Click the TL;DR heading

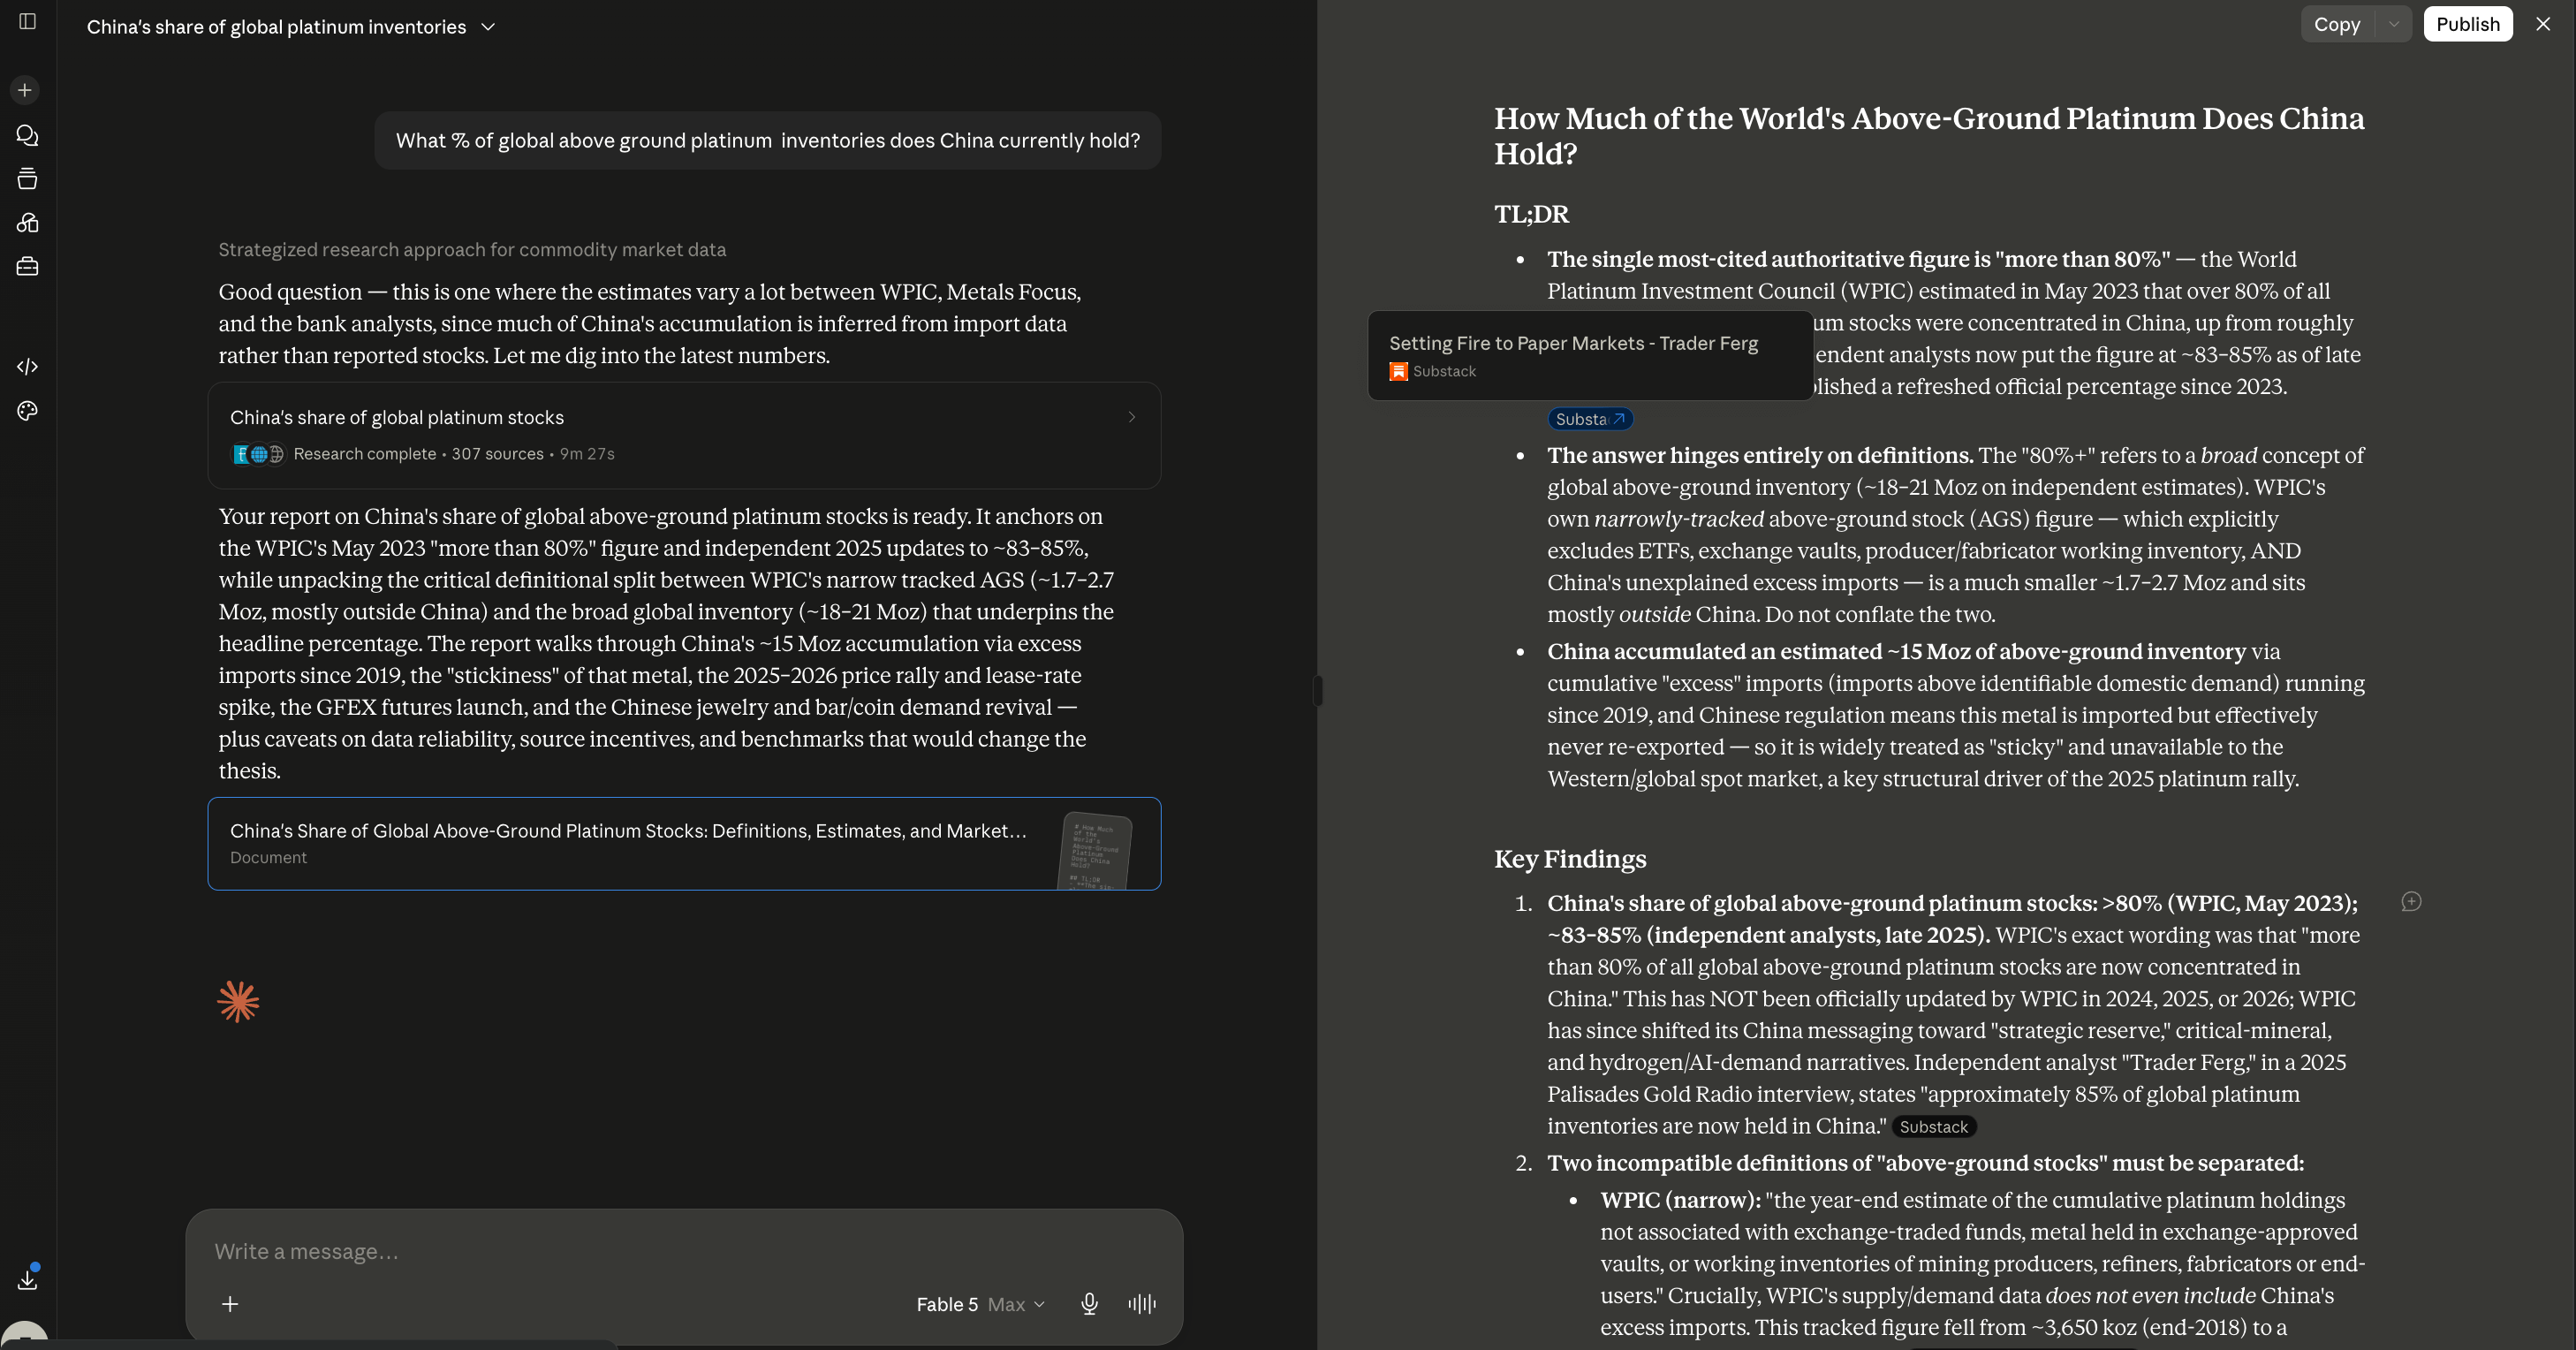[1531, 214]
